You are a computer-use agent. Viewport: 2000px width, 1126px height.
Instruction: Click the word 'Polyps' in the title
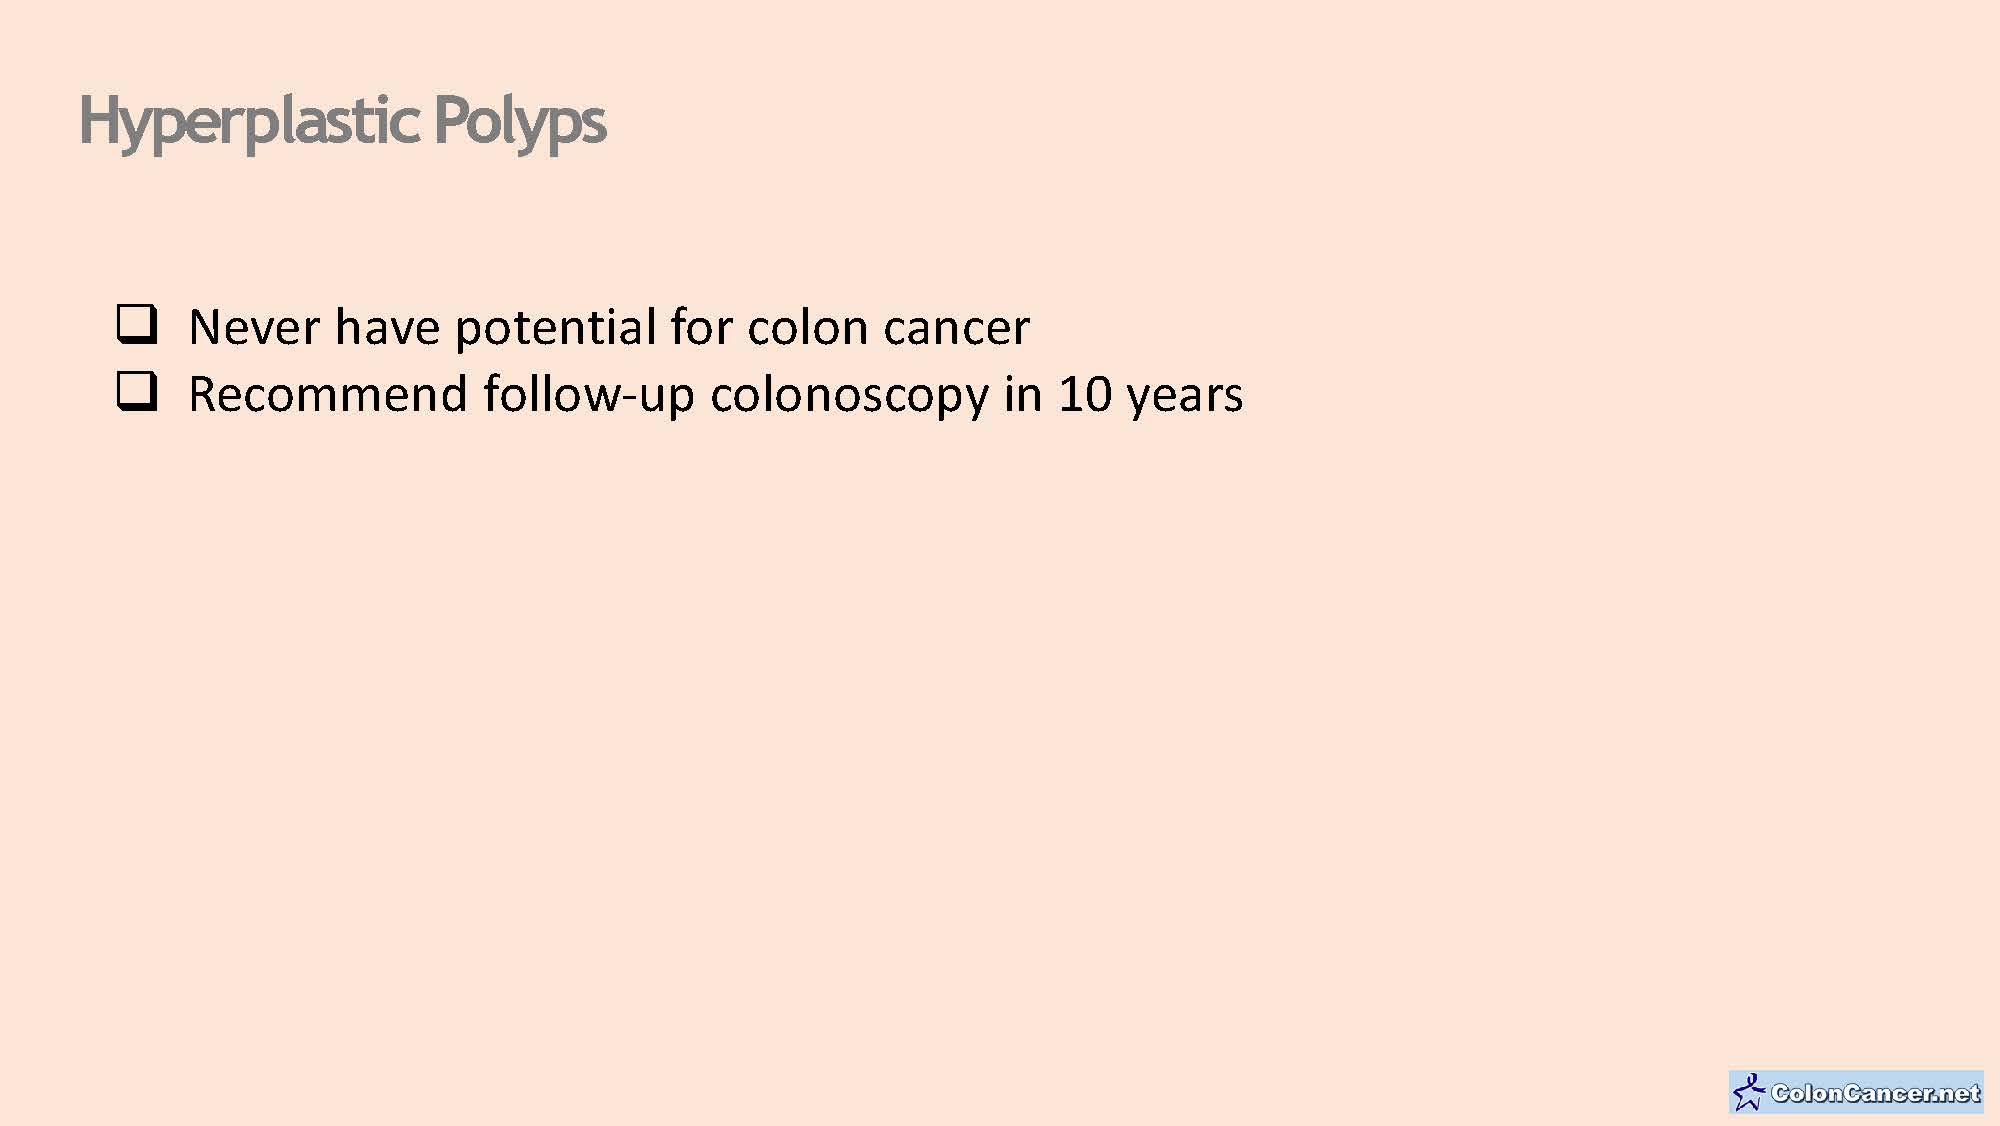(x=520, y=122)
